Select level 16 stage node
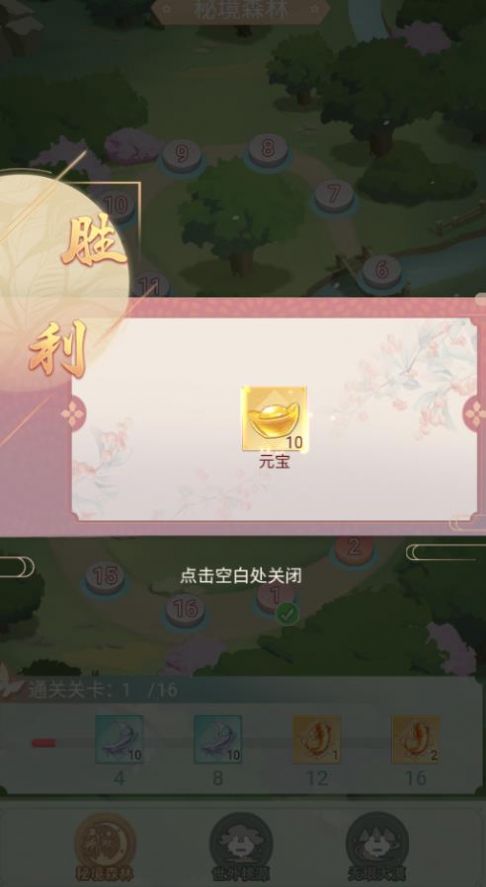Viewport: 486px width, 887px height. click(185, 610)
